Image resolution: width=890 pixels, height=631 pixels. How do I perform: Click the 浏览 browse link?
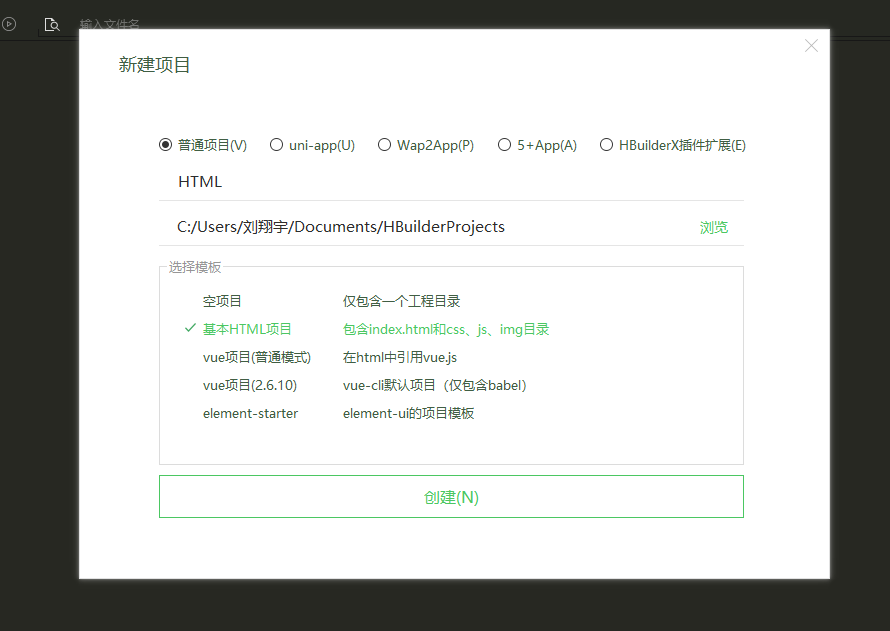[713, 228]
